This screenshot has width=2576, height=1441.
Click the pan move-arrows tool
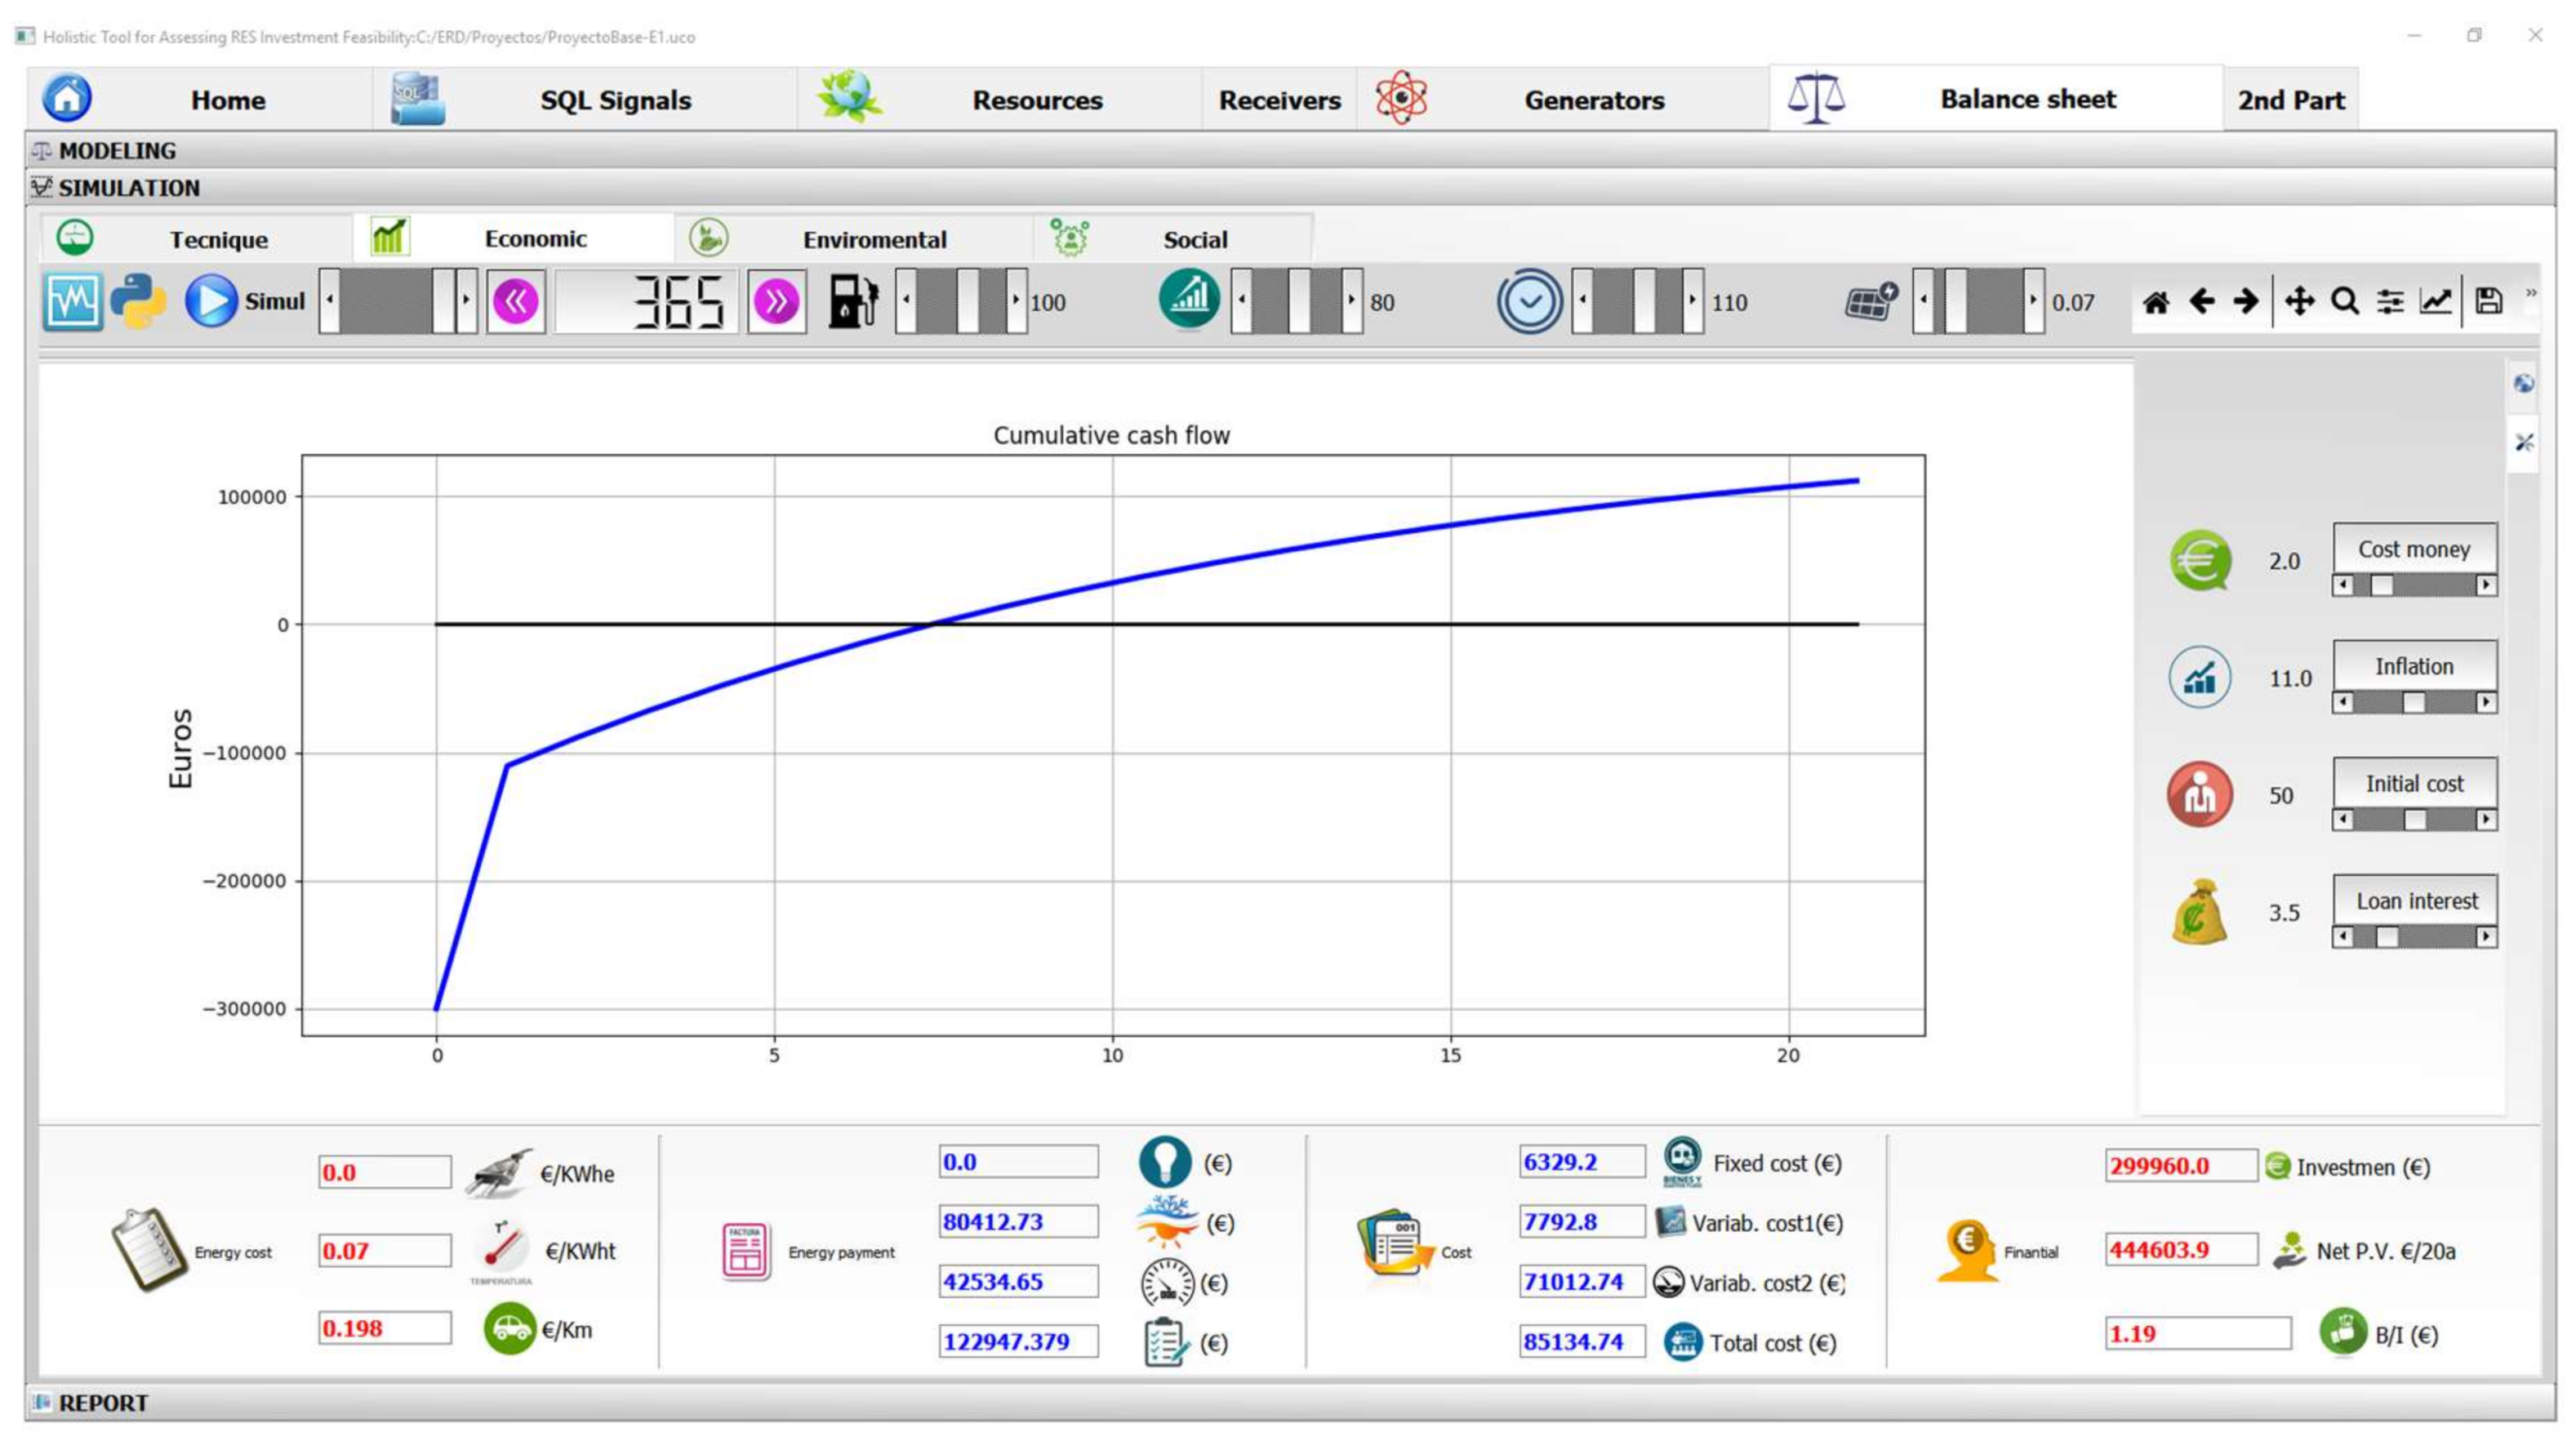(x=2299, y=301)
